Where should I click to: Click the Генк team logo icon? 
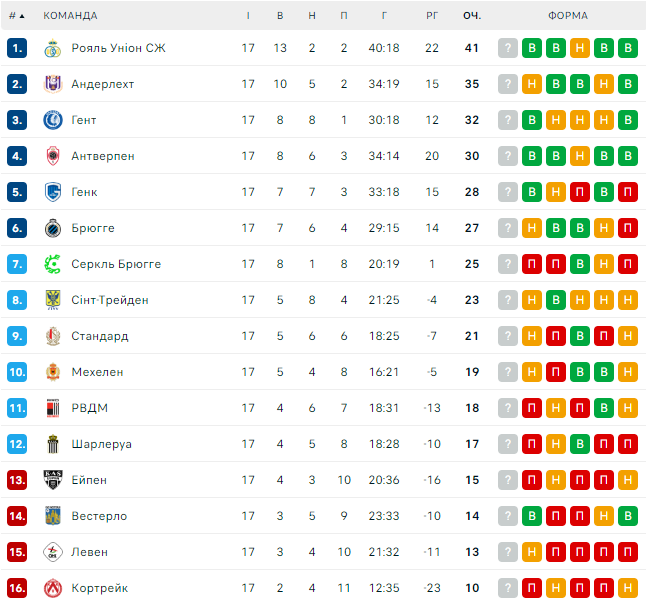(x=53, y=192)
